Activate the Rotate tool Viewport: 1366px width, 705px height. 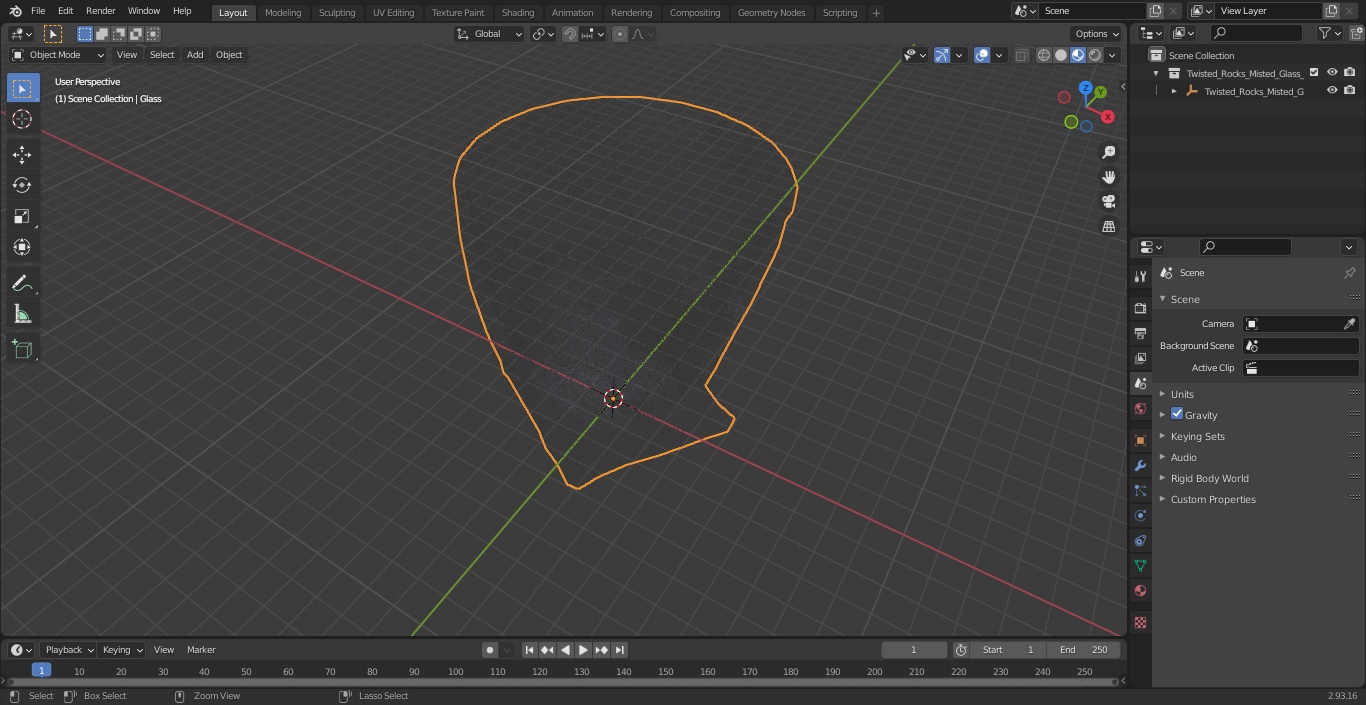[x=22, y=185]
